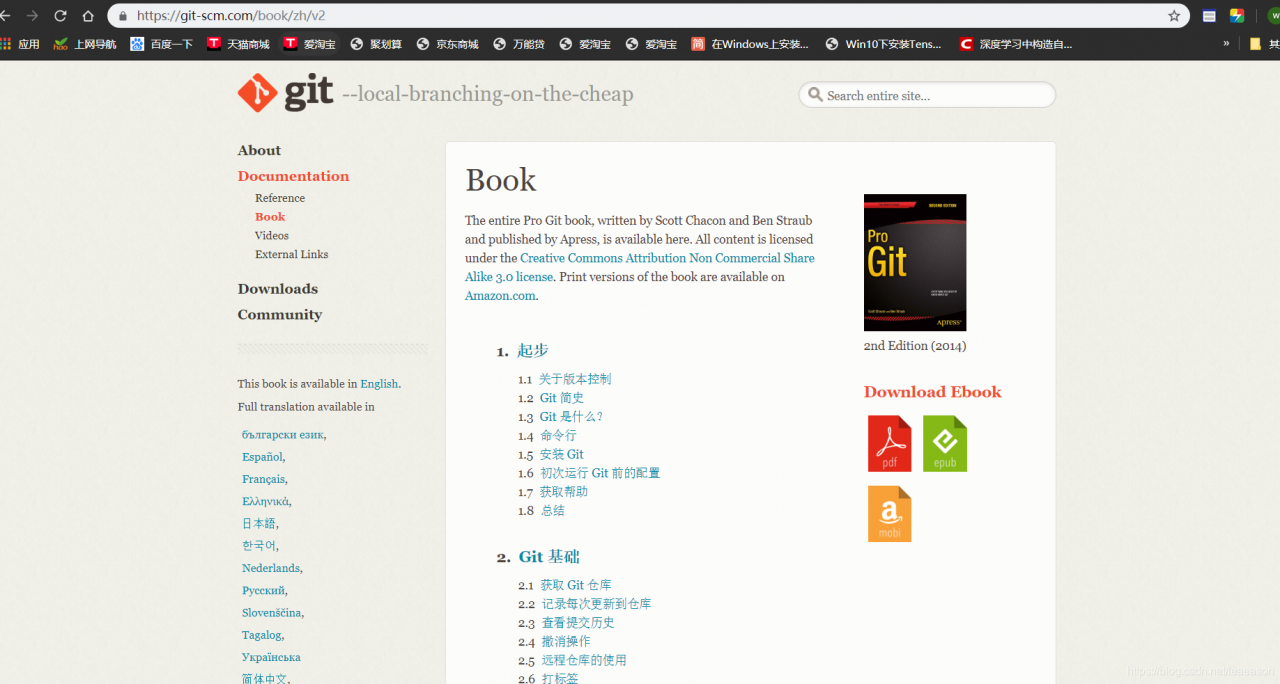Open 万能贷 bookmark

click(519, 44)
